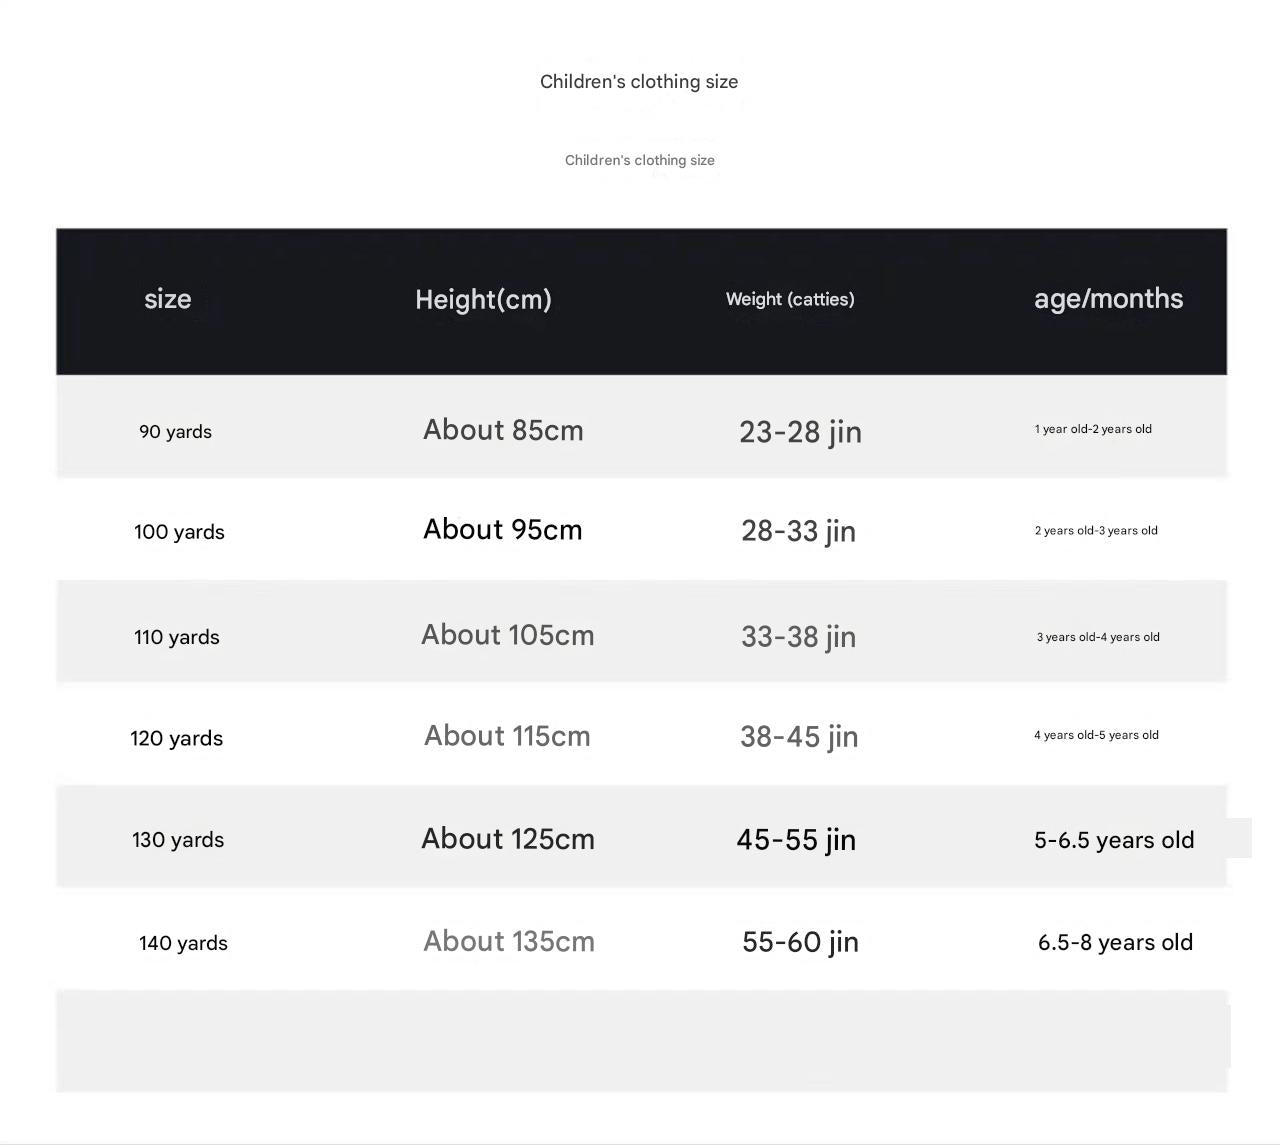Click the '6.5-8 years old' age cell
Viewport: 1280px width, 1145px height.
coord(1115,942)
